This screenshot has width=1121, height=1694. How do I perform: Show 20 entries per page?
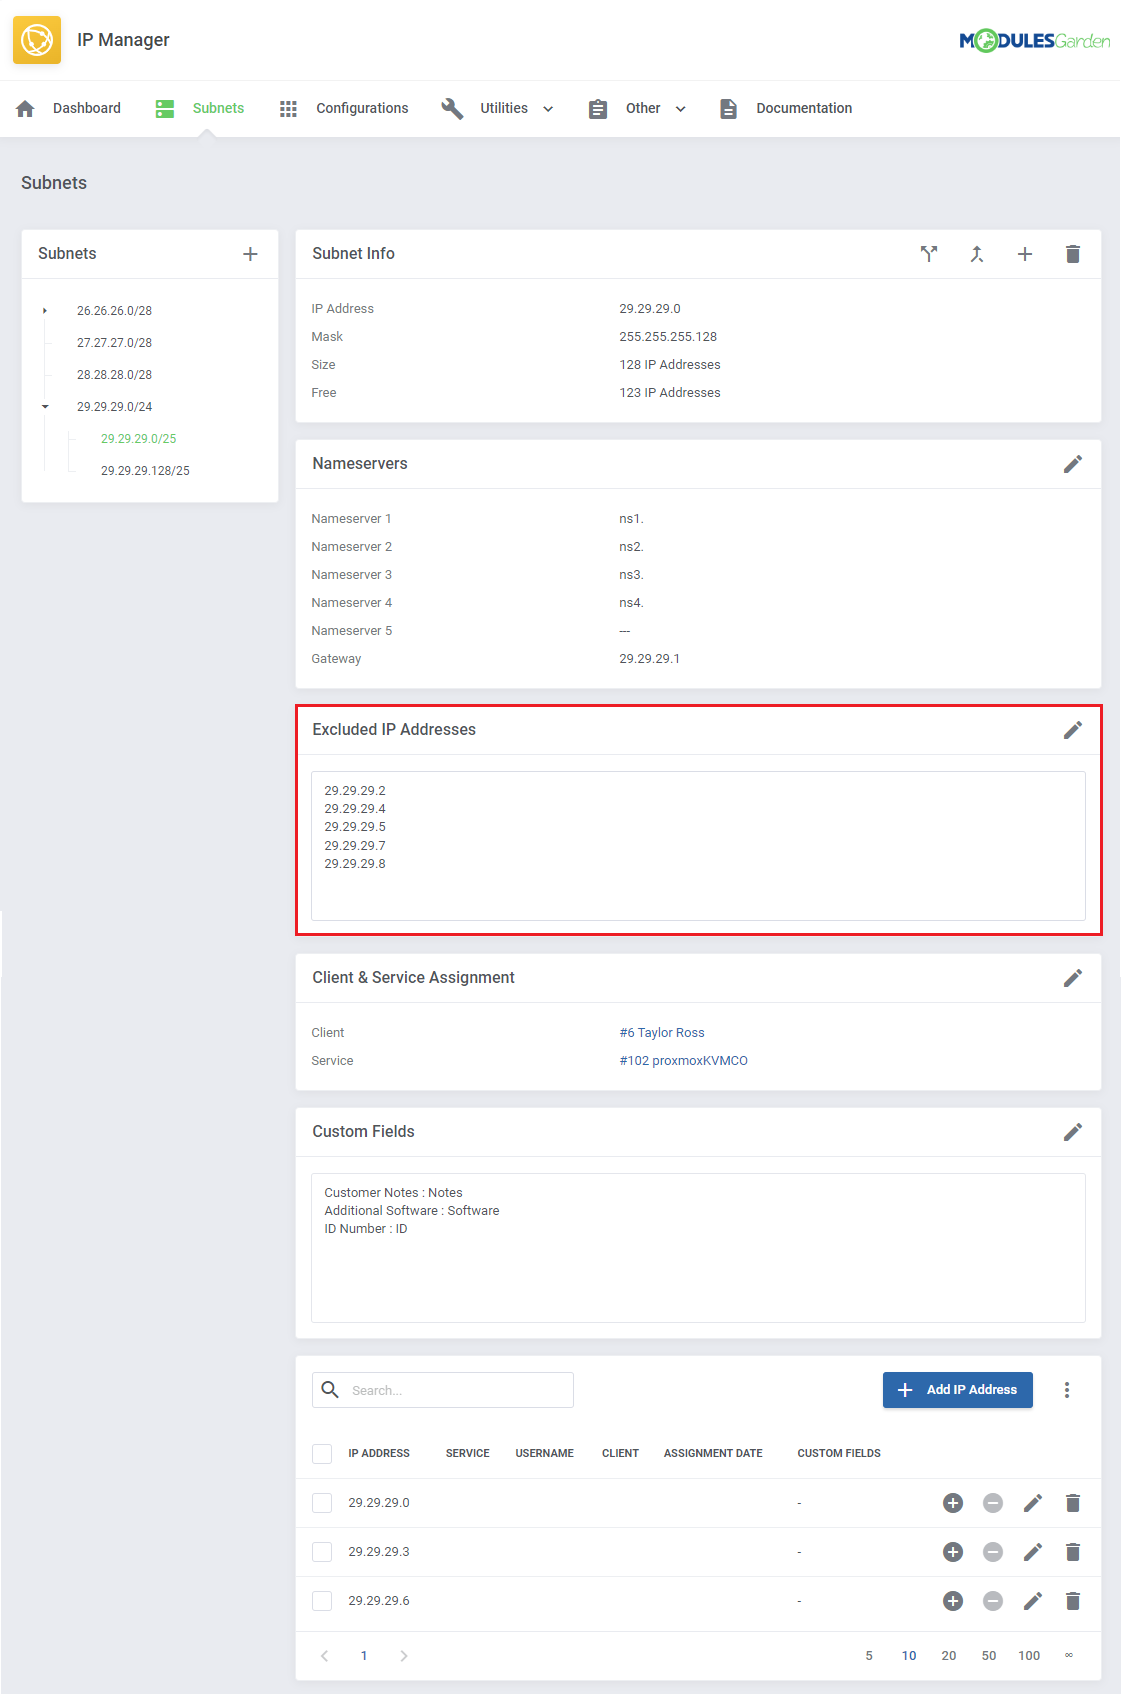(949, 1656)
